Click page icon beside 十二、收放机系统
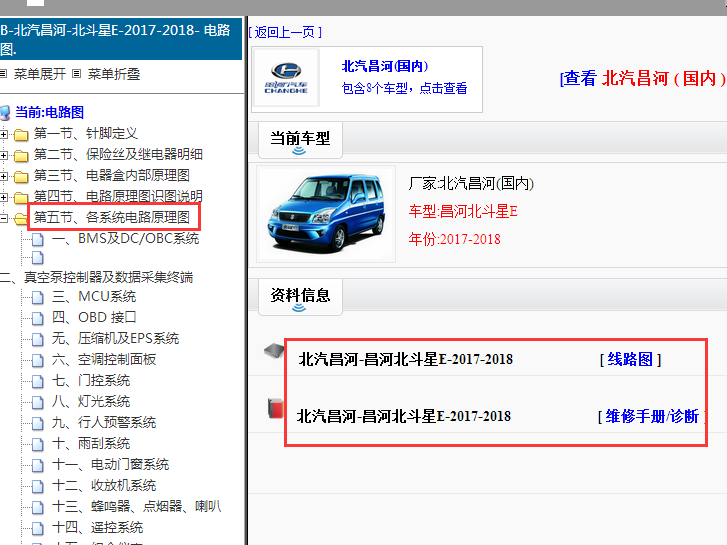Viewport: 727px width, 545px height. (x=38, y=486)
